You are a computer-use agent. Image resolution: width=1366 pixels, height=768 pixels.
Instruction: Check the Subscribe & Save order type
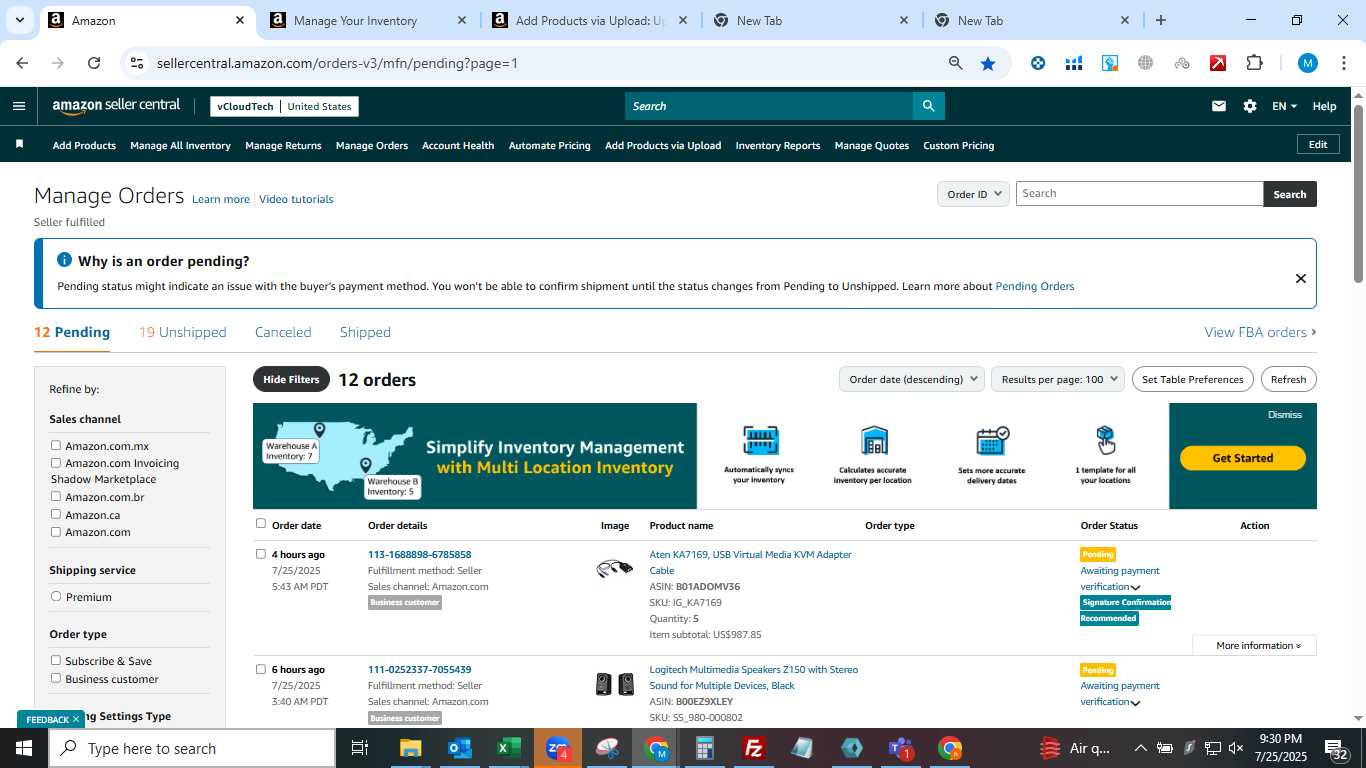[x=56, y=660]
